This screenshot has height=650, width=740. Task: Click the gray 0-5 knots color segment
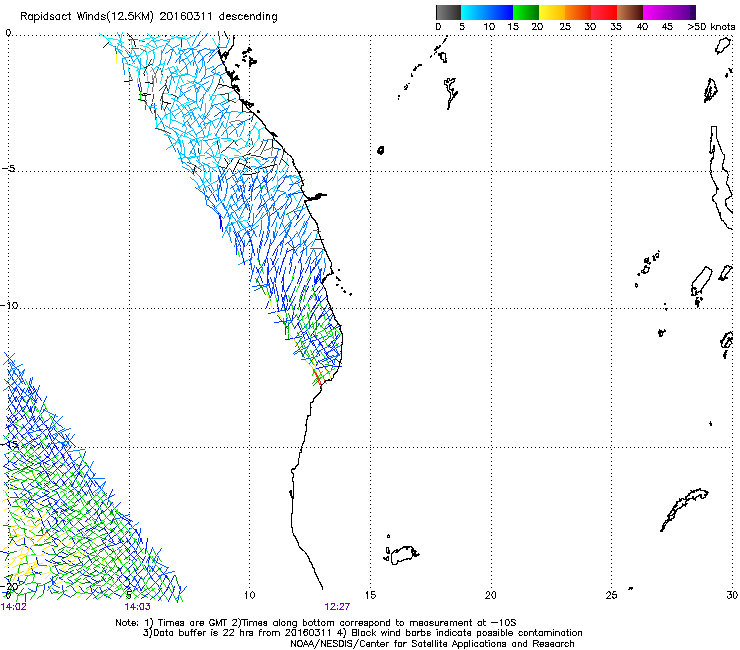pyautogui.click(x=448, y=12)
